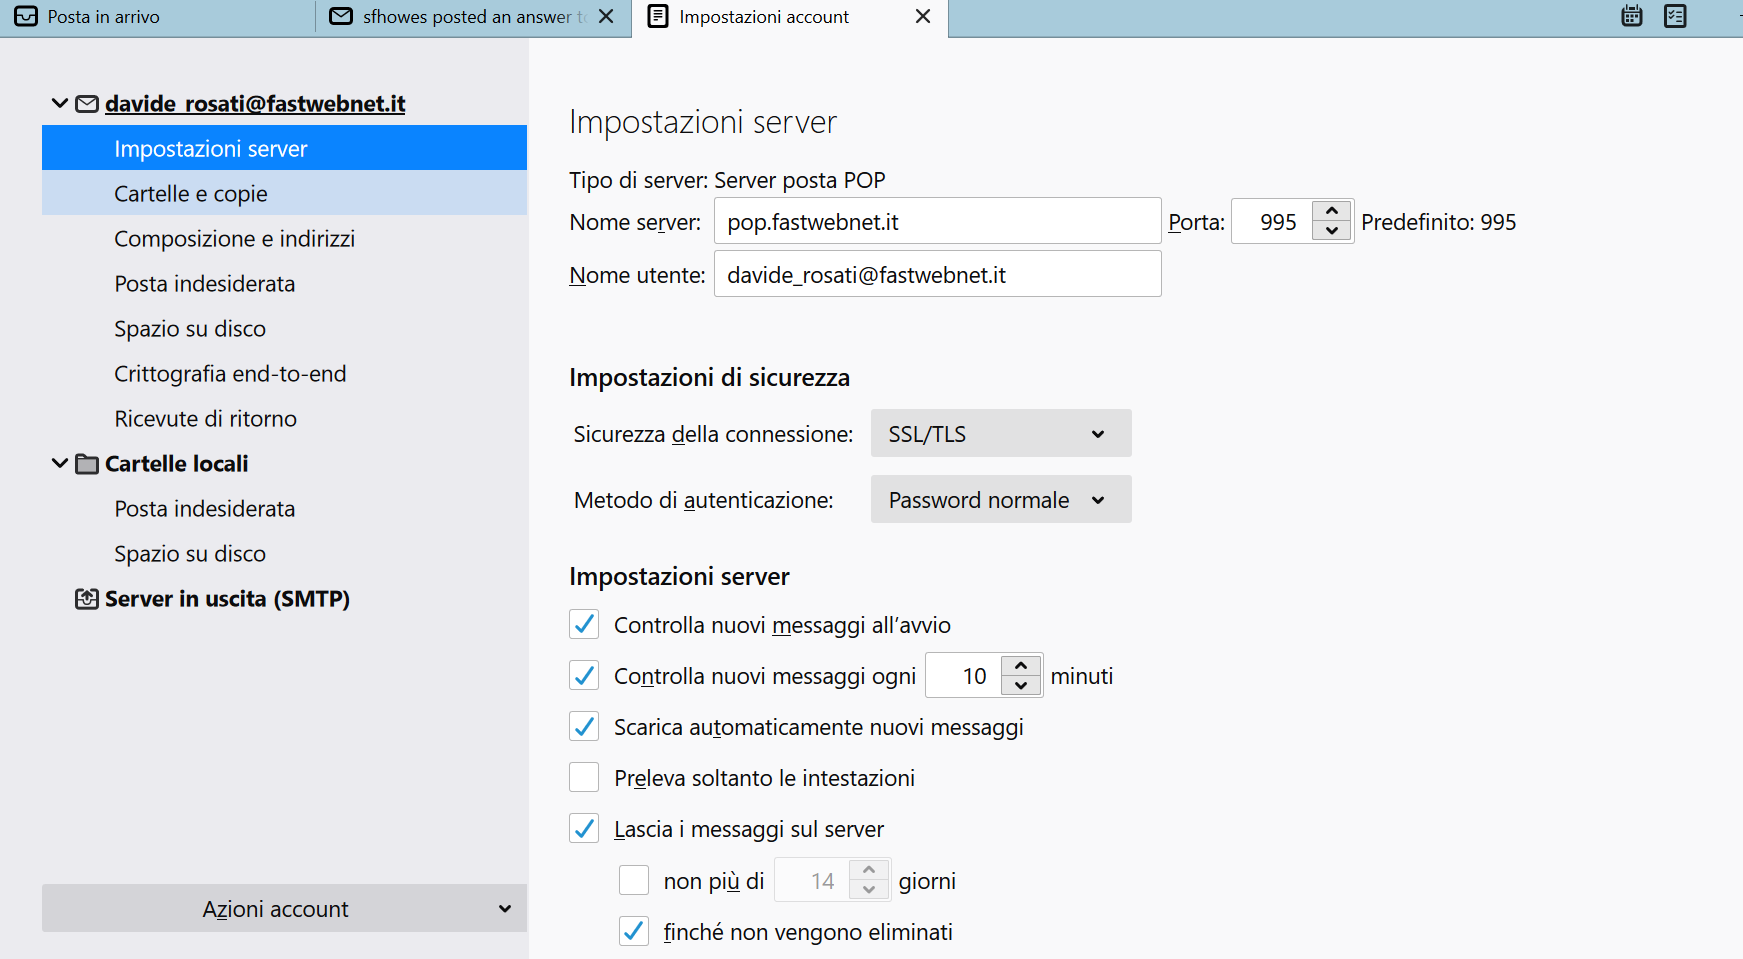Viewport: 1743px width, 959px height.
Task: Open the Azioni account button menu
Action: [284, 909]
